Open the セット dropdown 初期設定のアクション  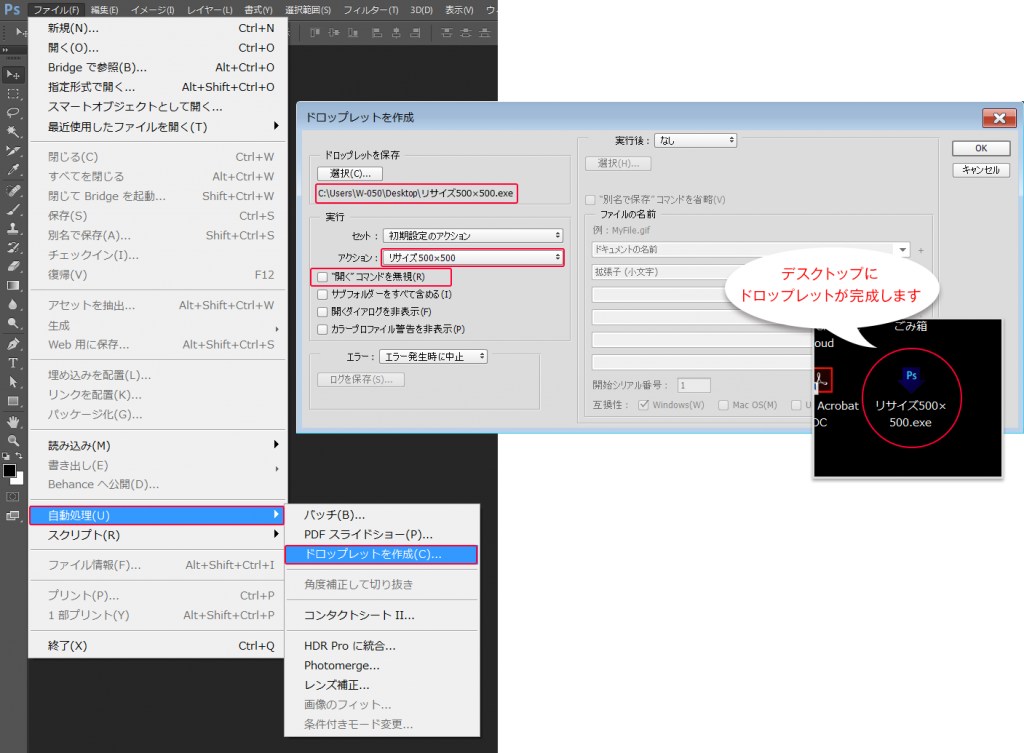point(473,236)
